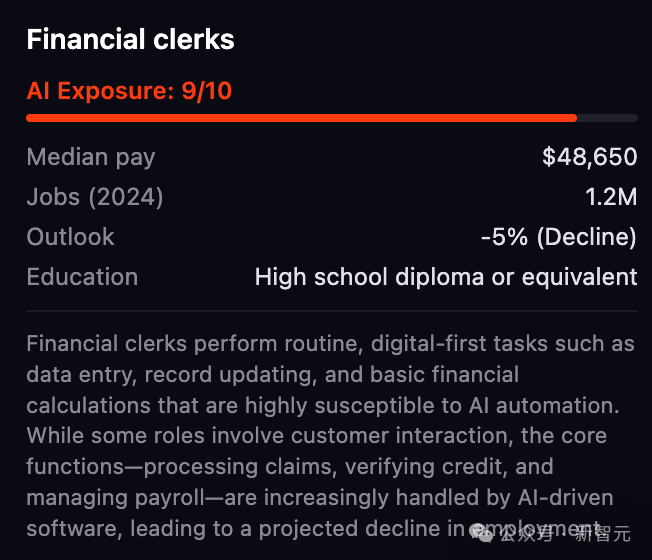Click the gray unfilled end of the exposure bar
The image size is (652, 560).
pos(608,118)
